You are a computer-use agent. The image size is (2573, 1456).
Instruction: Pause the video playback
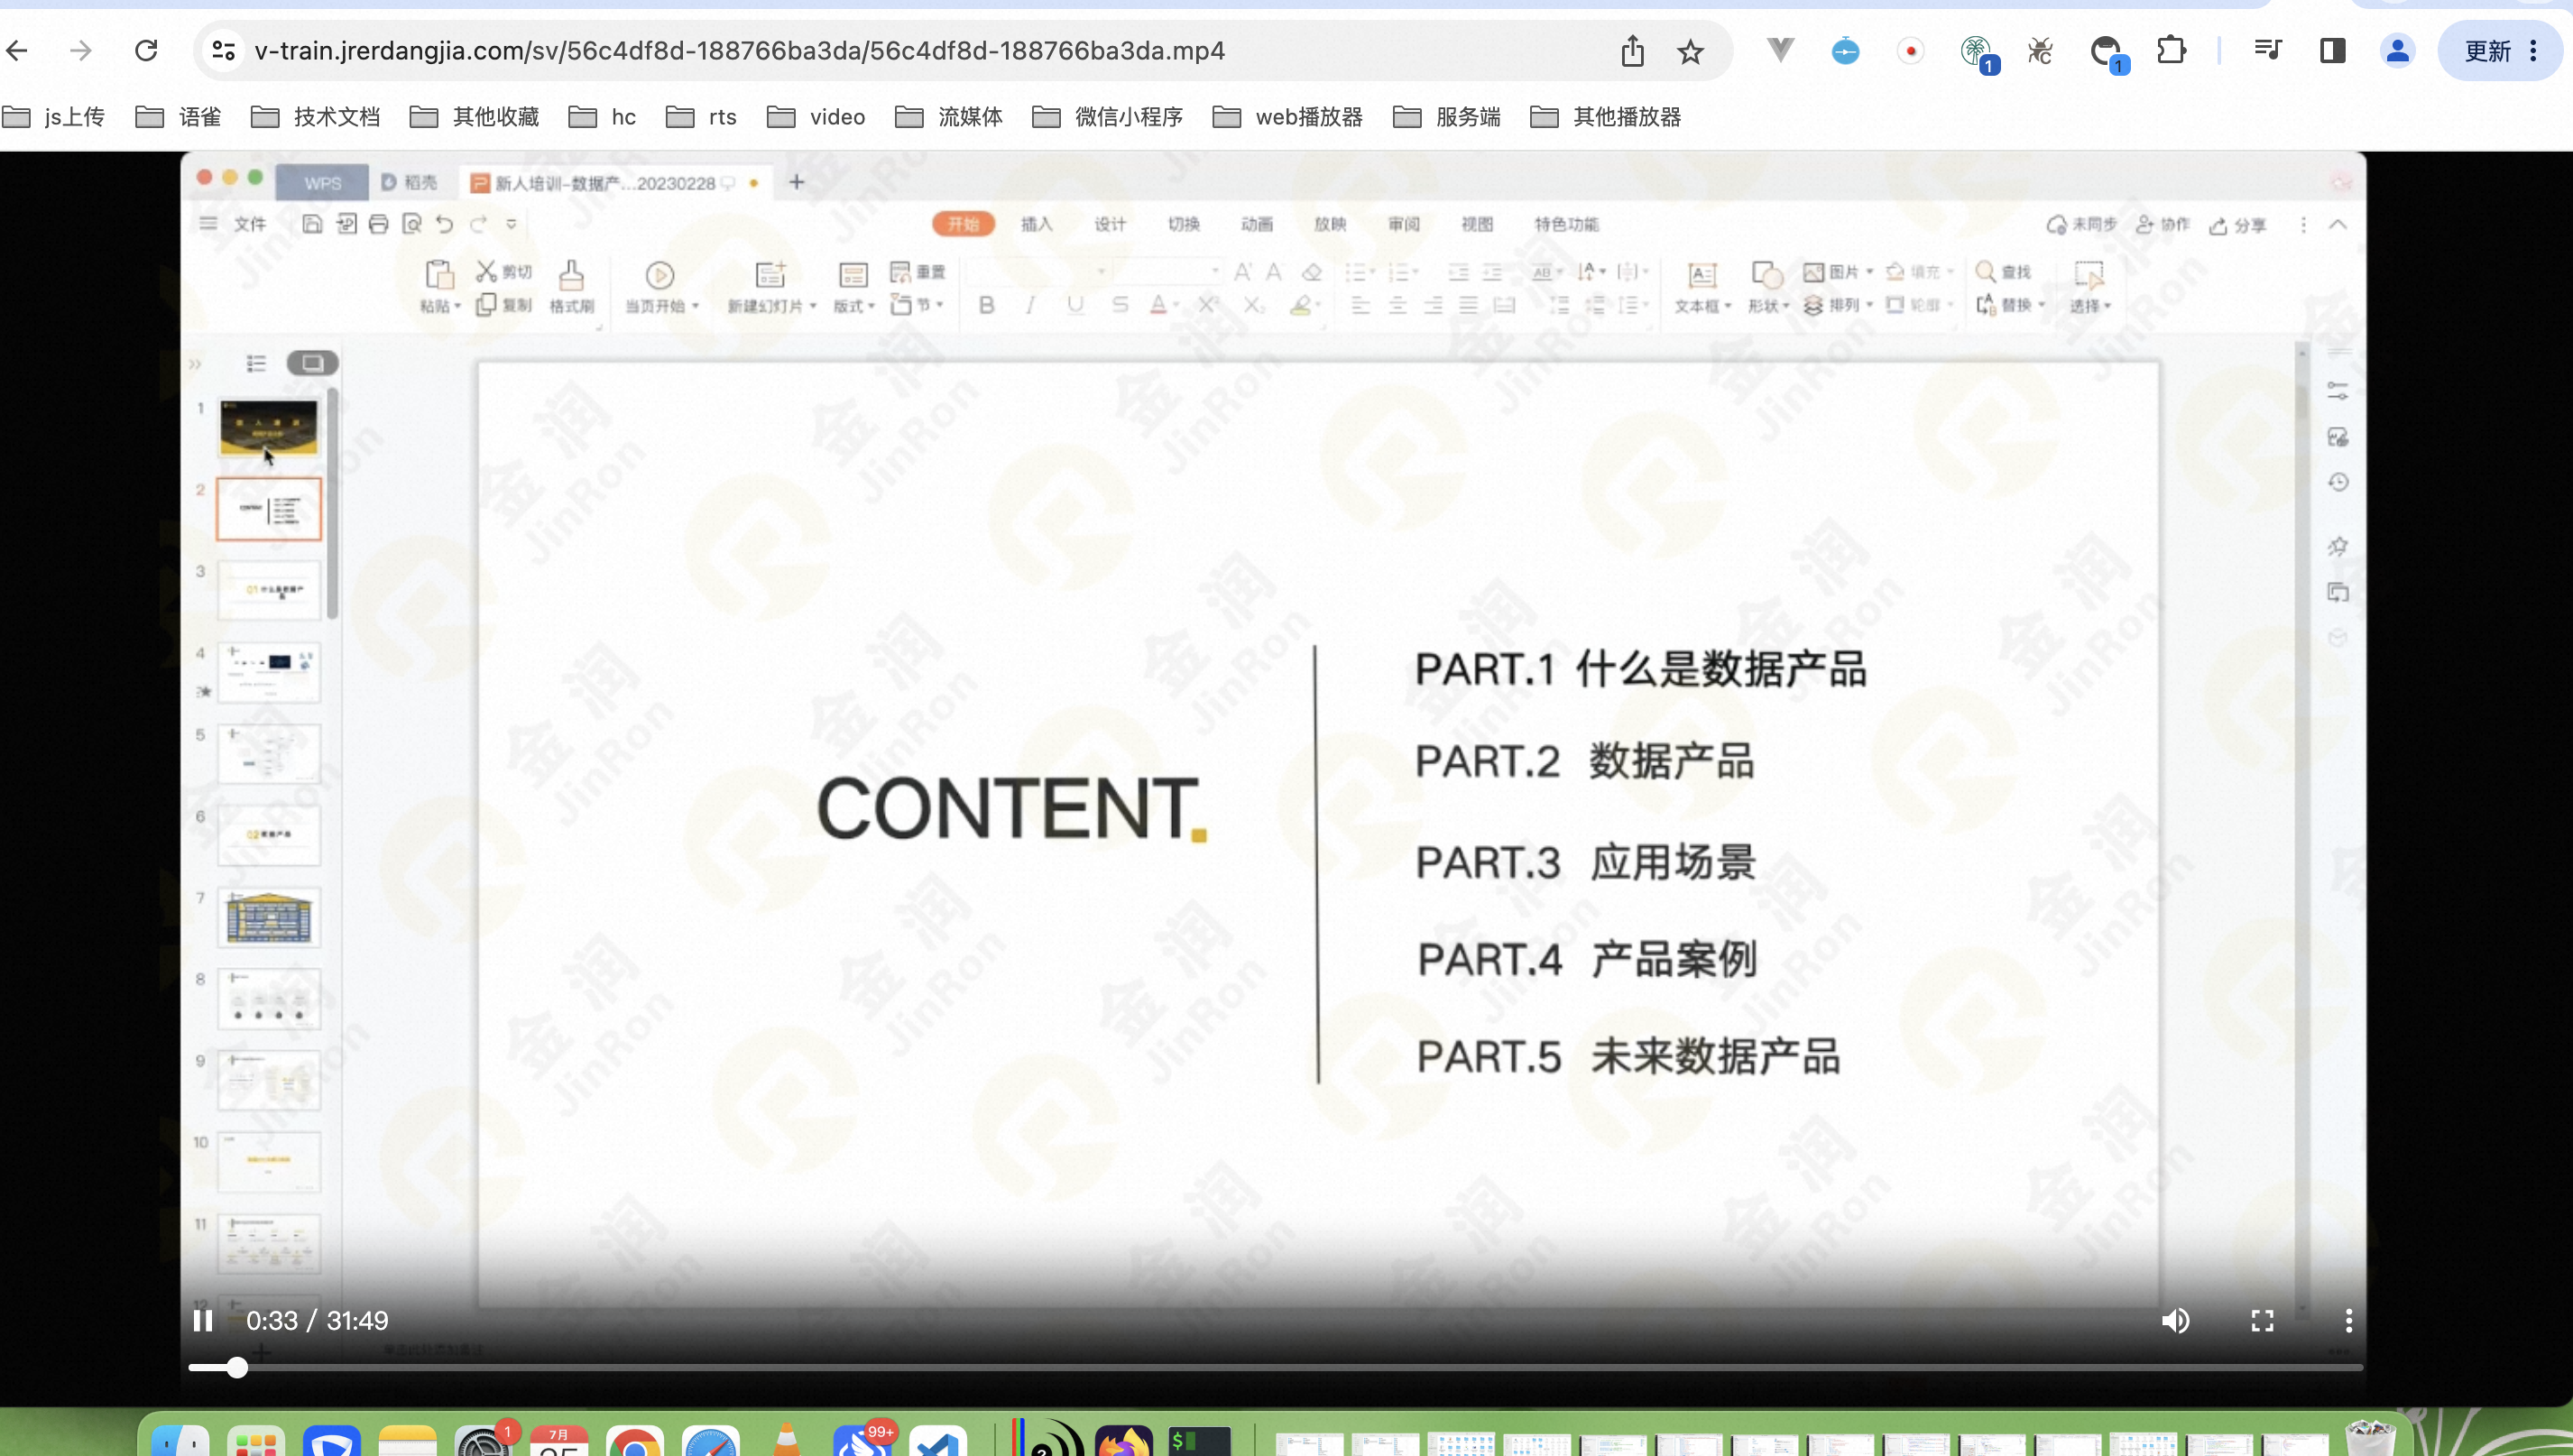(202, 1320)
